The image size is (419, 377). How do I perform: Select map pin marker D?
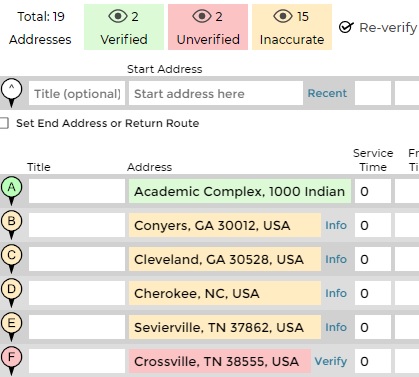tap(11, 293)
